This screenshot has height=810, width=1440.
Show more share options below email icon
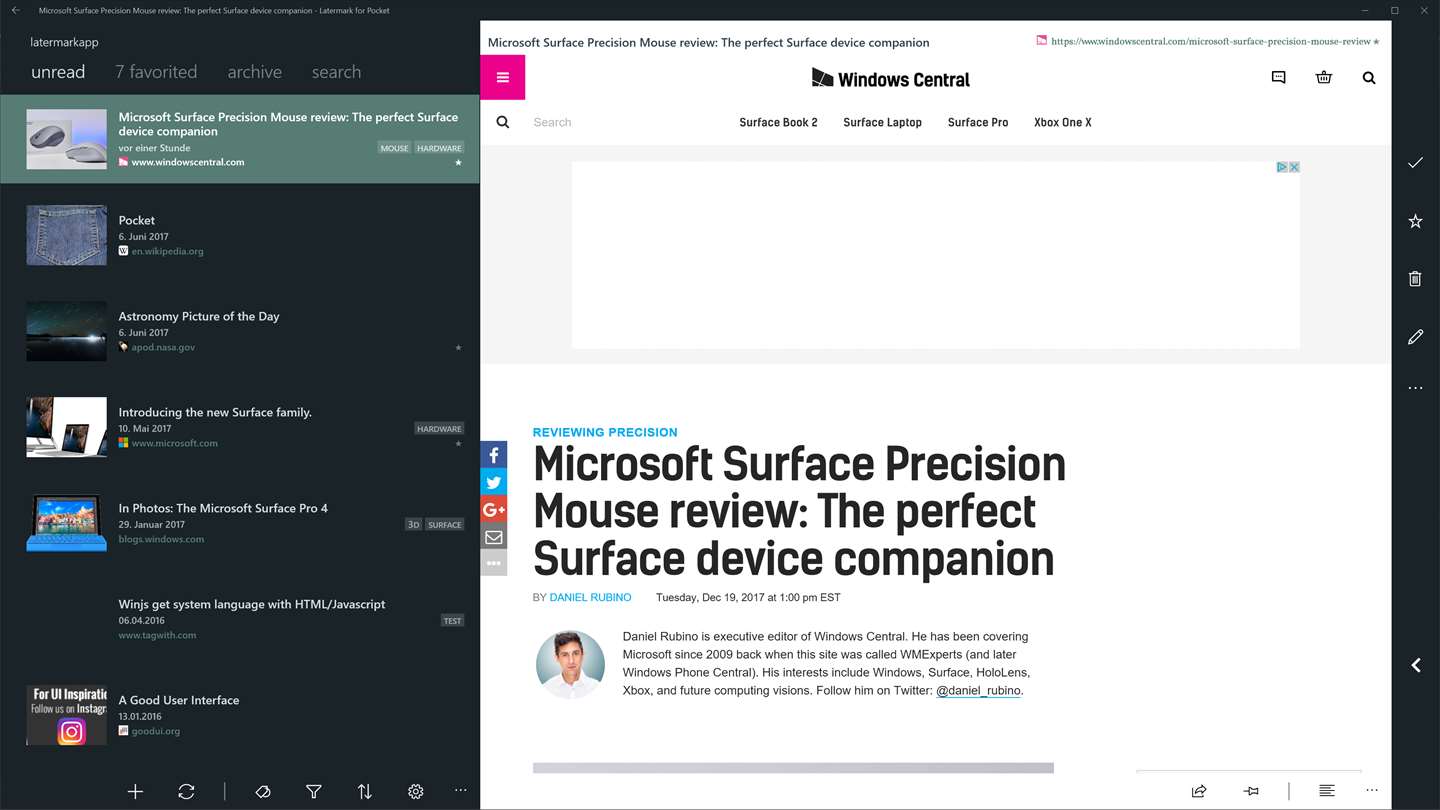(x=493, y=563)
